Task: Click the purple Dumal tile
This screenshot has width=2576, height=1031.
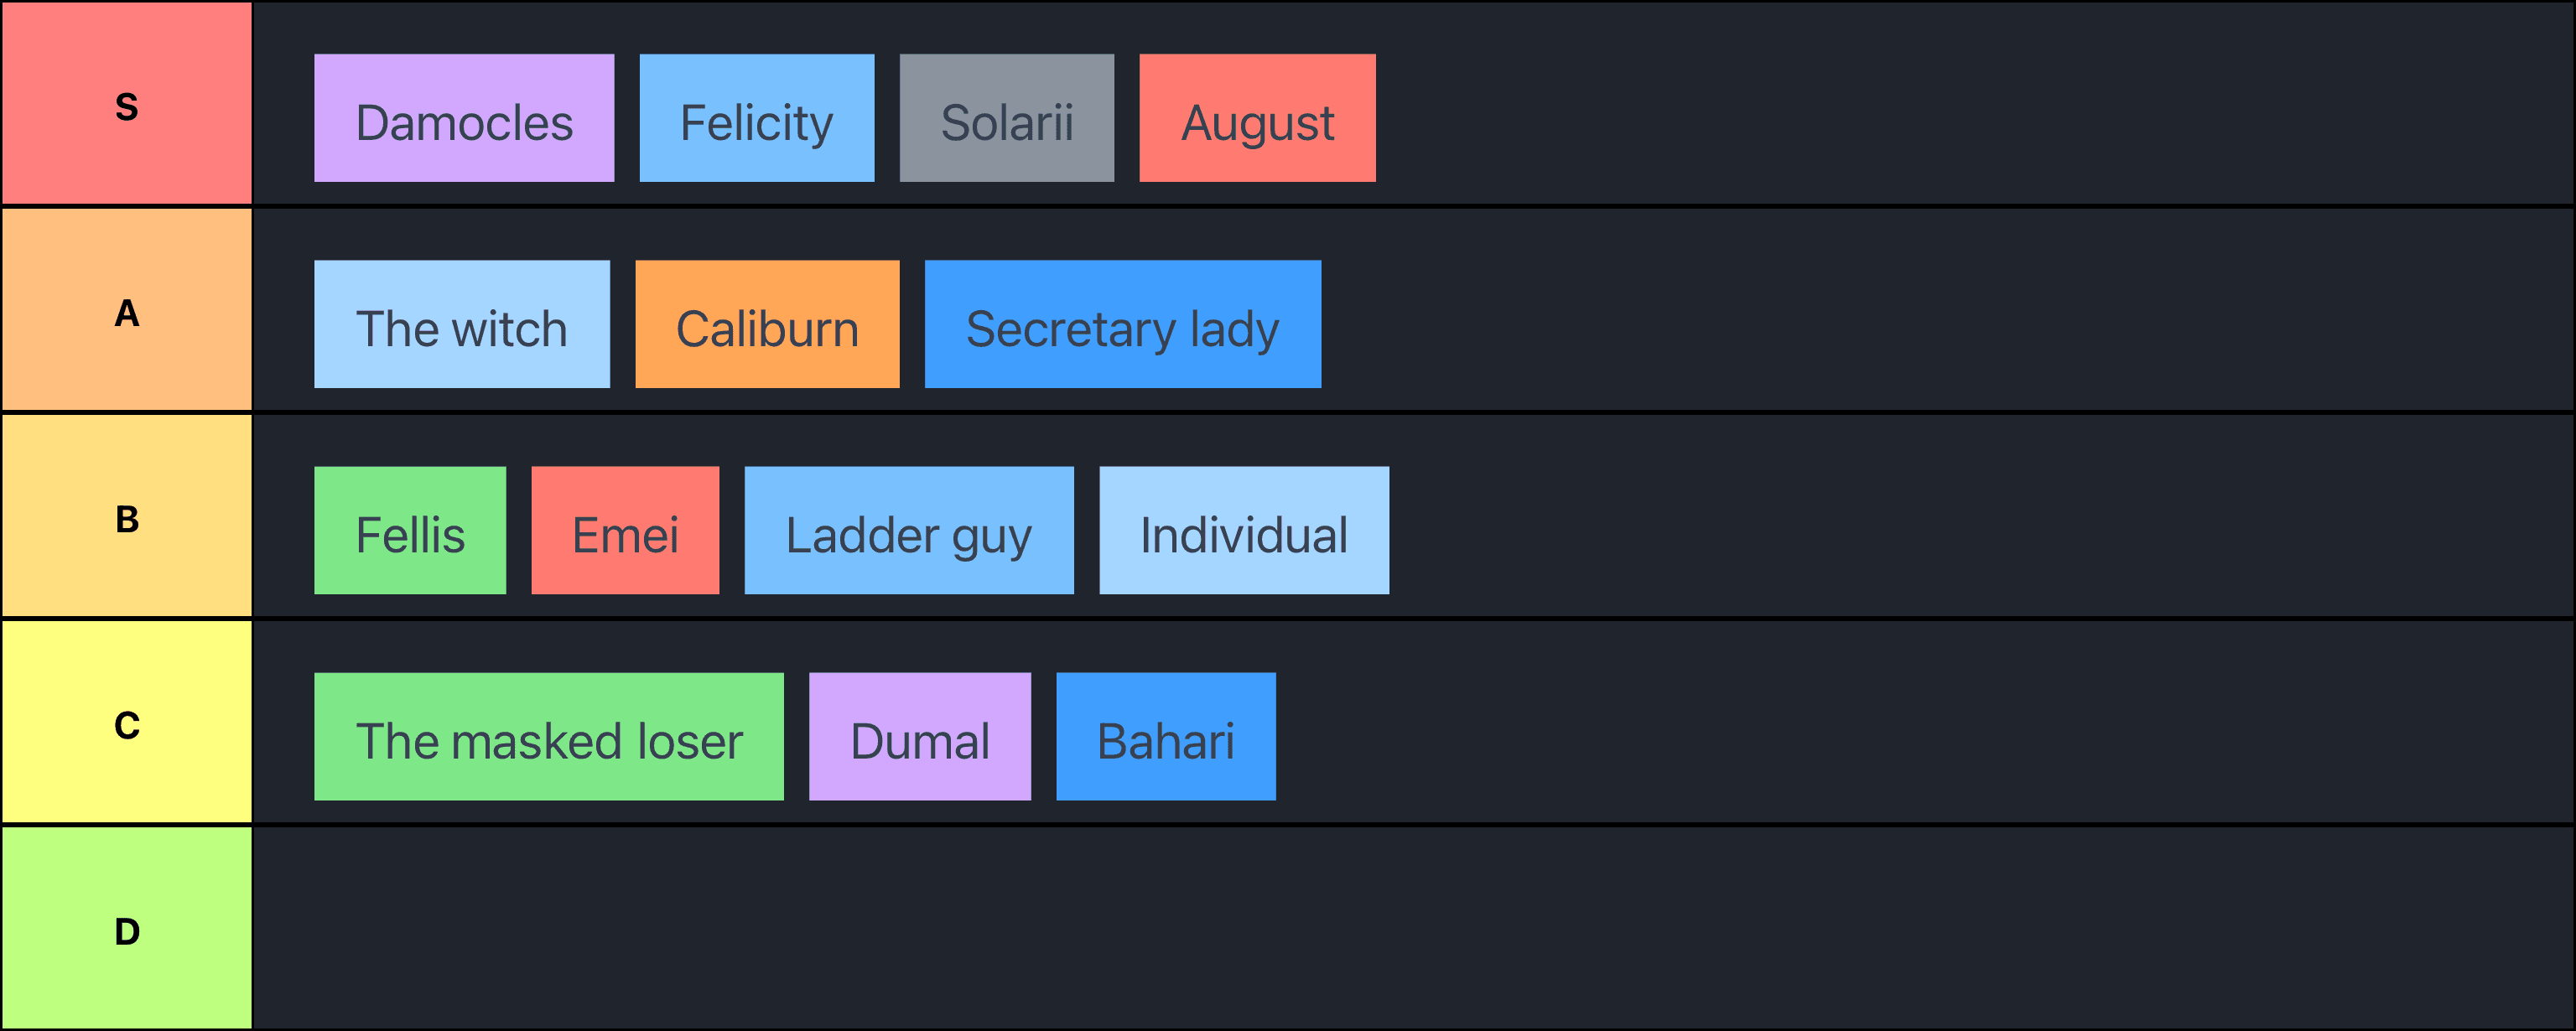Action: click(x=919, y=736)
